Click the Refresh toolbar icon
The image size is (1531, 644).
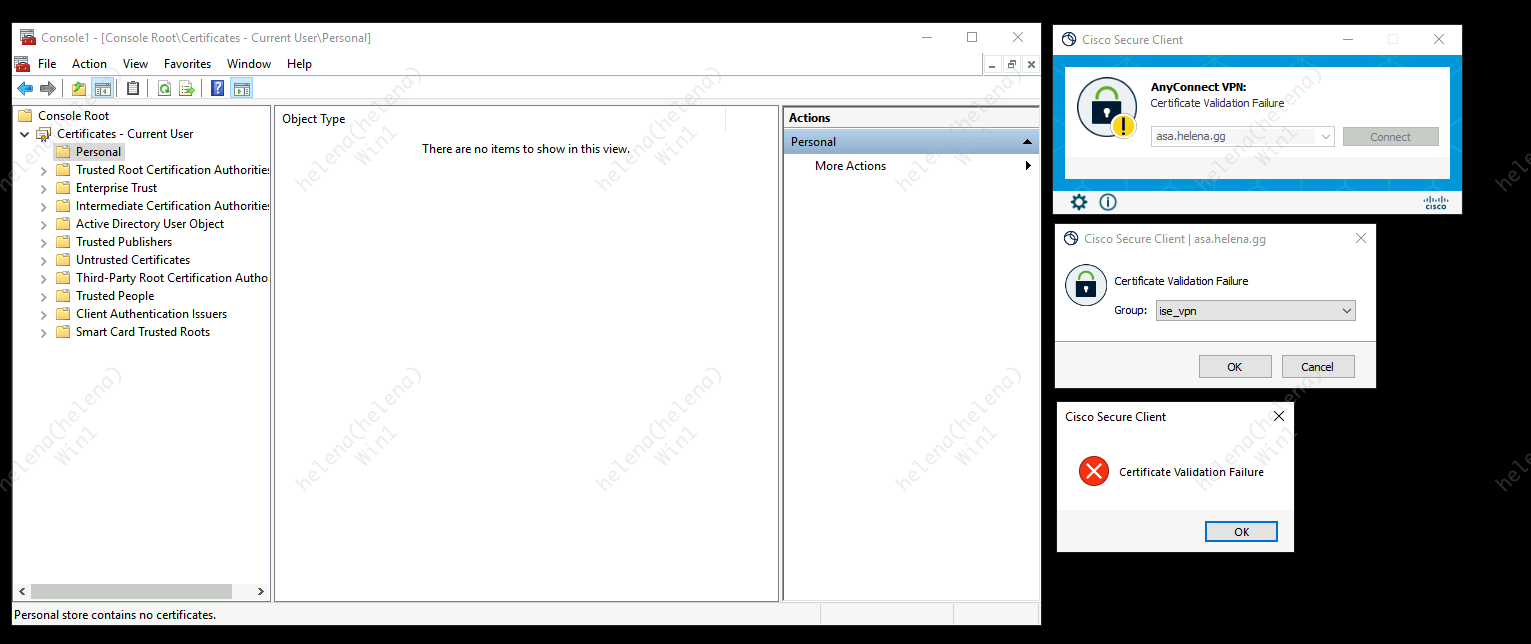[x=164, y=89]
